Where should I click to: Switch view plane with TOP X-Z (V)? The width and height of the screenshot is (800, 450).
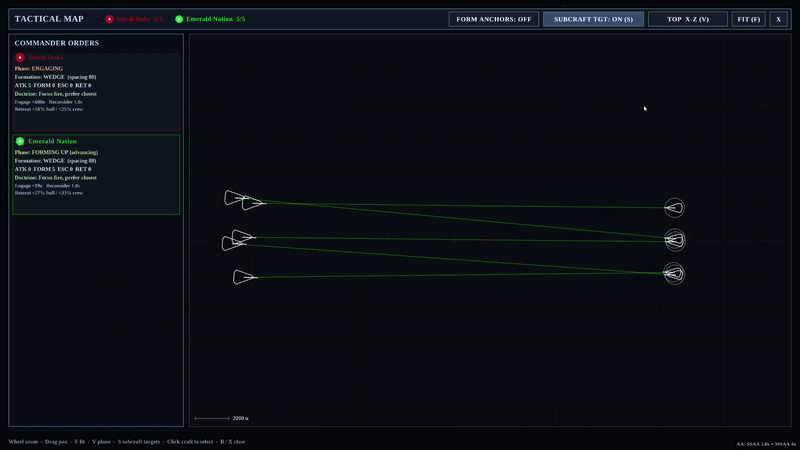tap(688, 19)
